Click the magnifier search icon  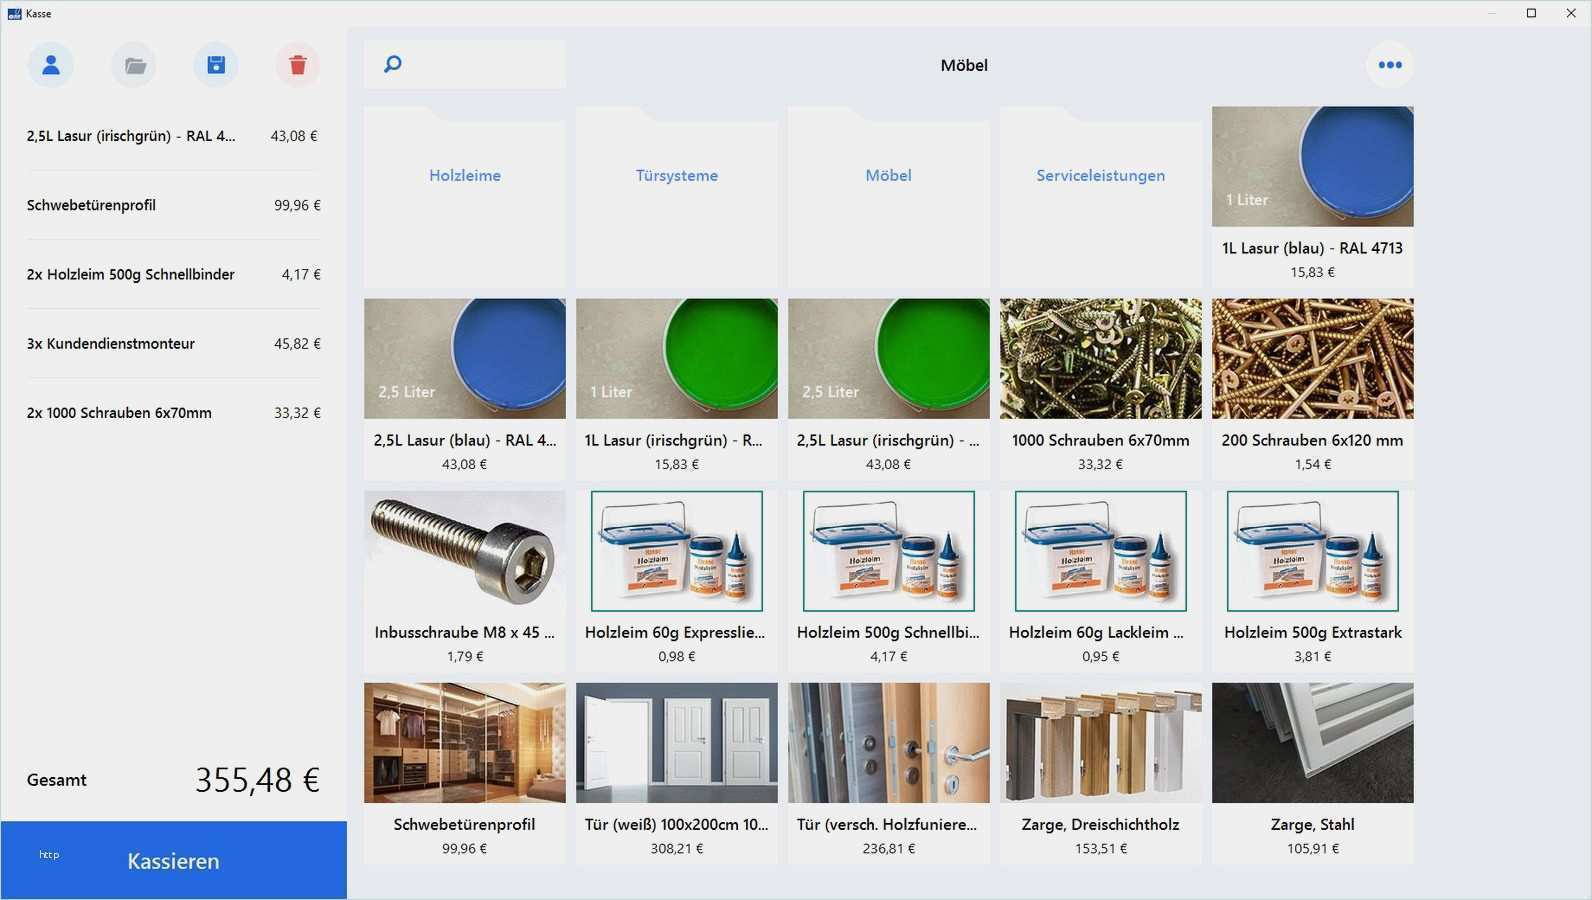393,64
